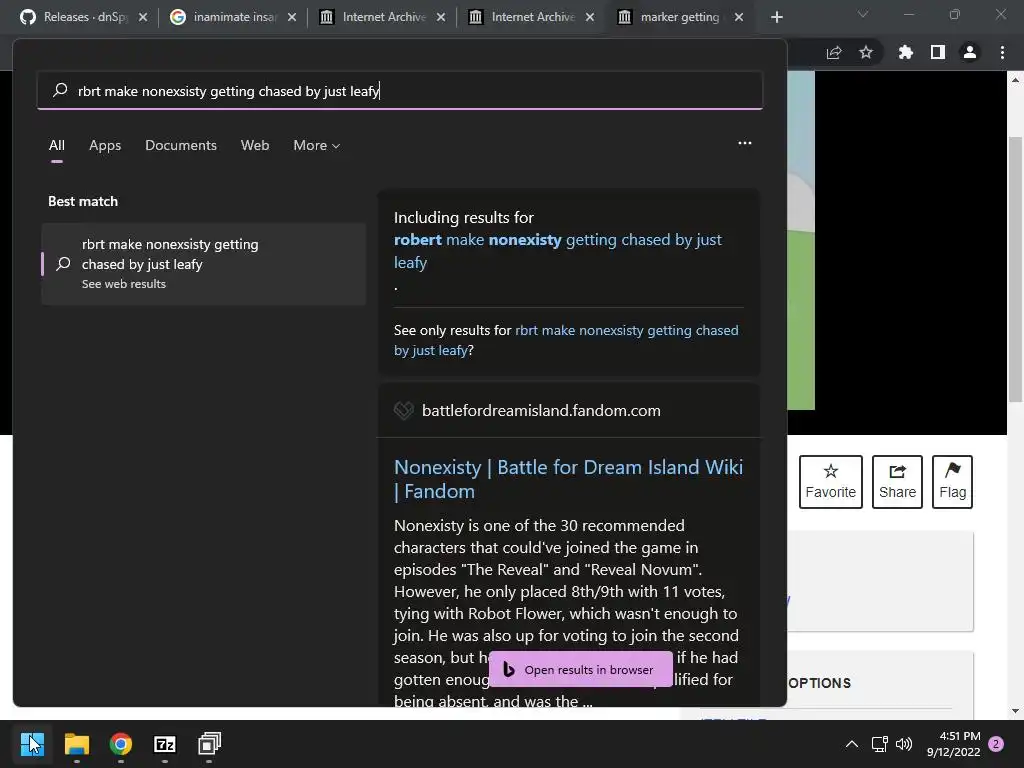
Task: Open the Chrome three-dot menu
Action: (x=1002, y=52)
